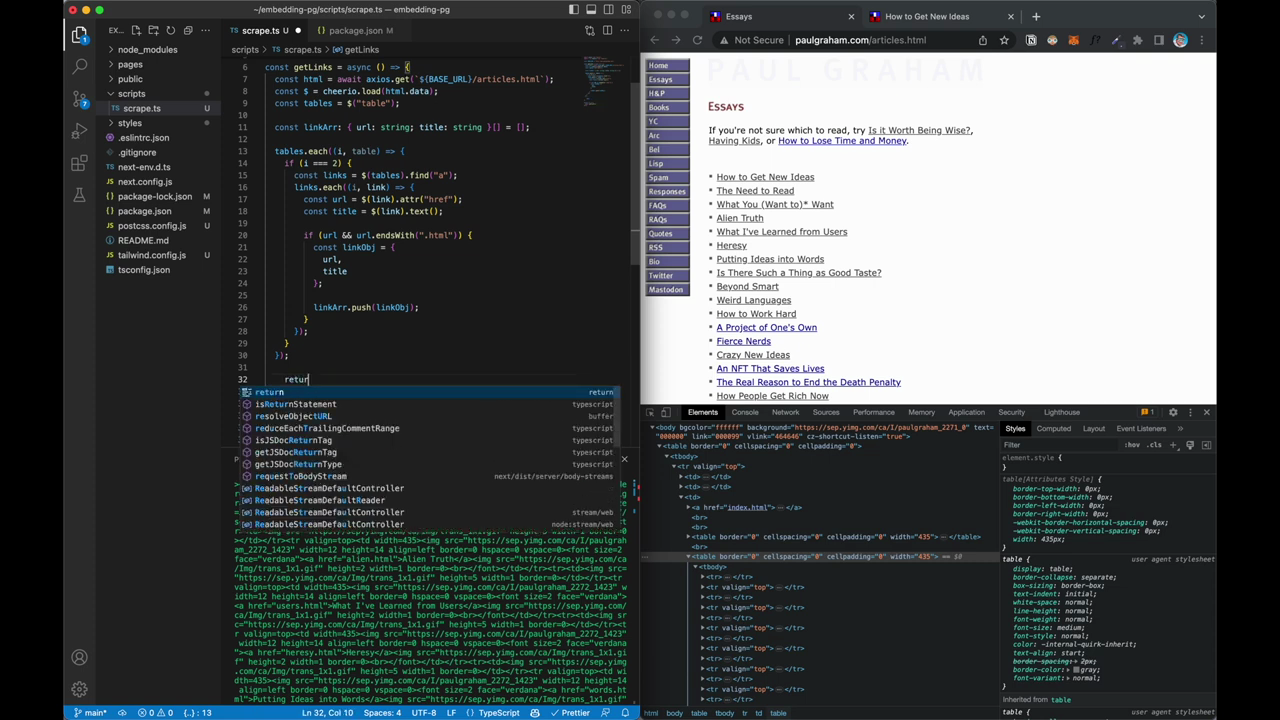Focus the Styles Filter input field
Viewport: 1280px width, 720px height.
(x=1060, y=445)
